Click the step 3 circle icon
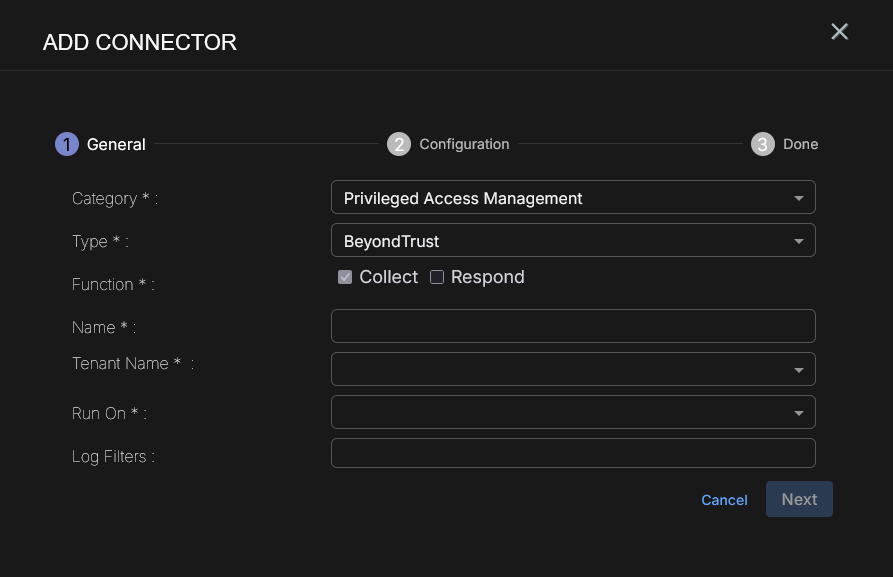Viewport: 893px width, 577px height. pyautogui.click(x=763, y=144)
